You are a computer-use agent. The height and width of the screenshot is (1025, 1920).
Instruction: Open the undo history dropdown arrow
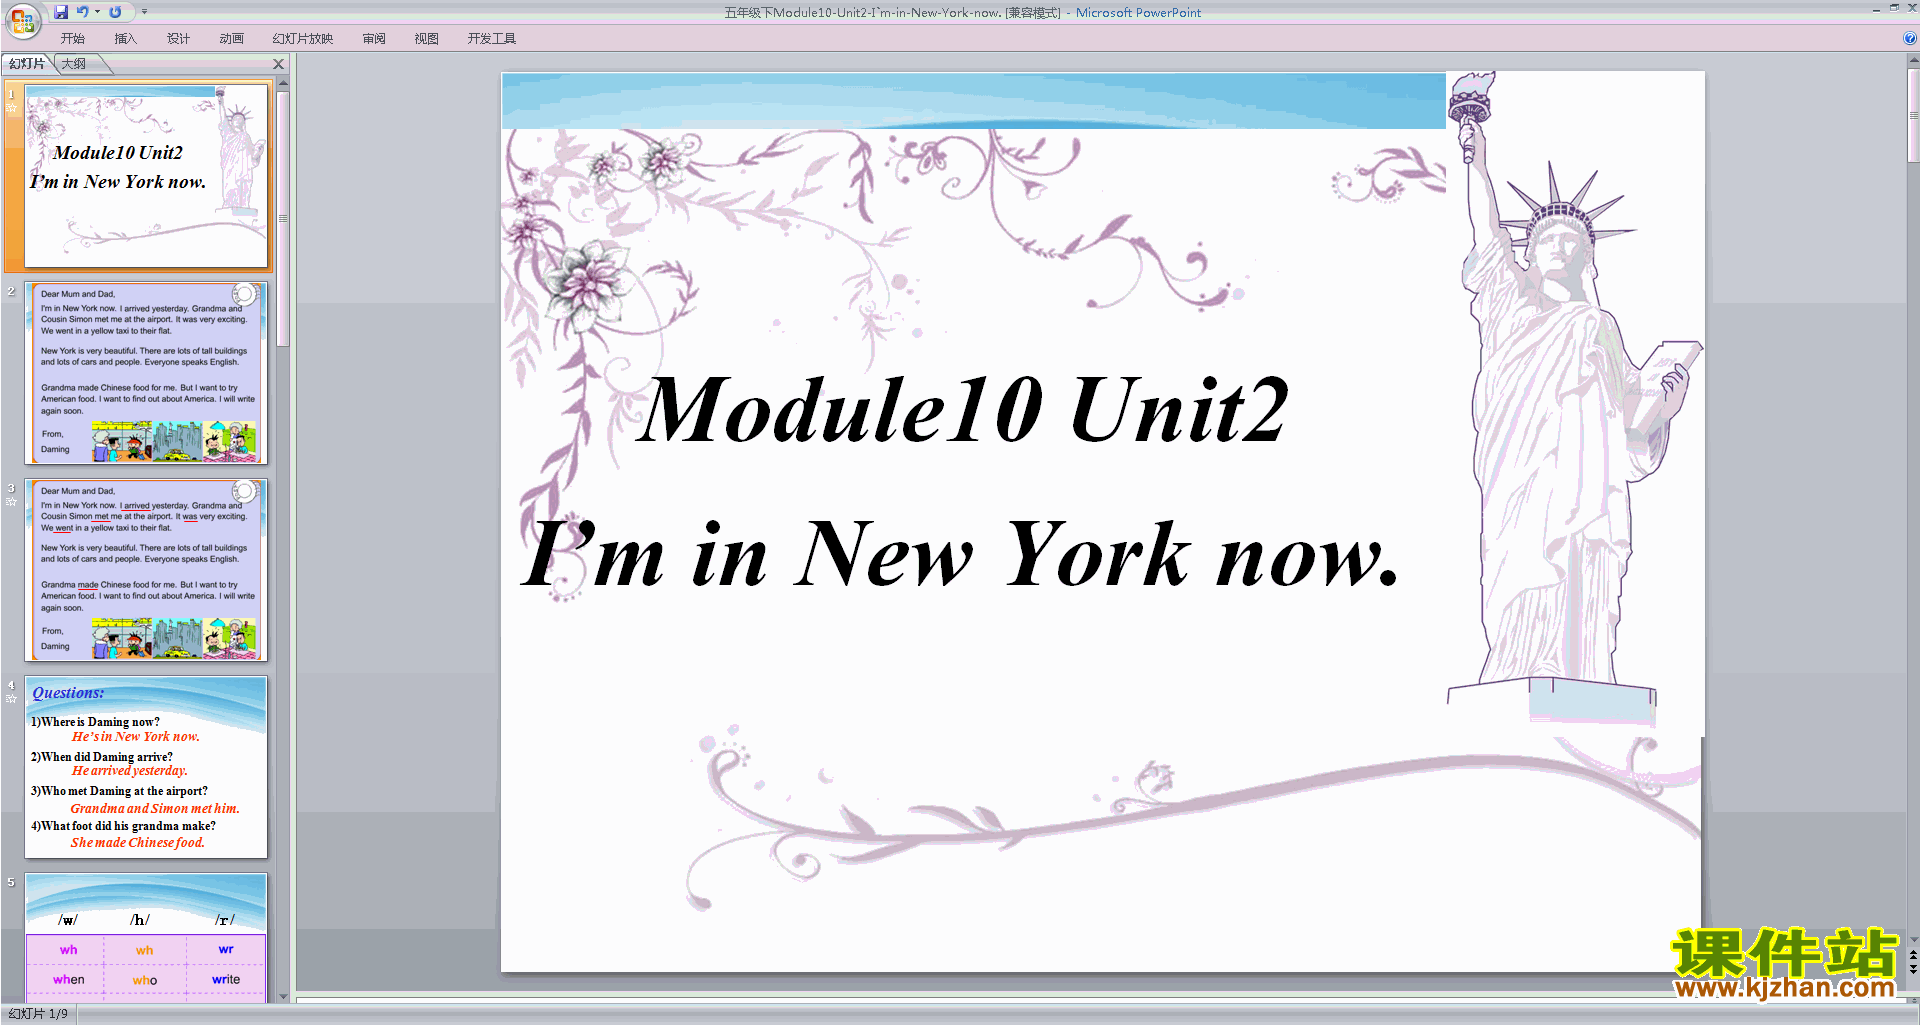point(97,12)
